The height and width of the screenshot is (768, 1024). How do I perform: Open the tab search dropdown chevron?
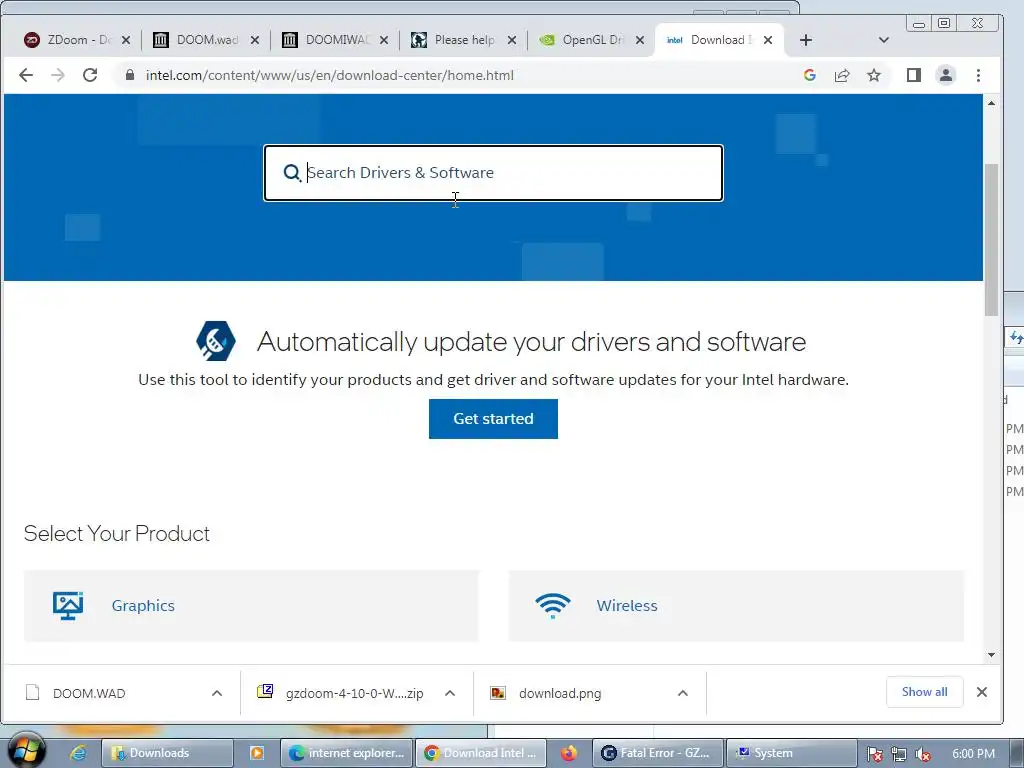(x=884, y=40)
